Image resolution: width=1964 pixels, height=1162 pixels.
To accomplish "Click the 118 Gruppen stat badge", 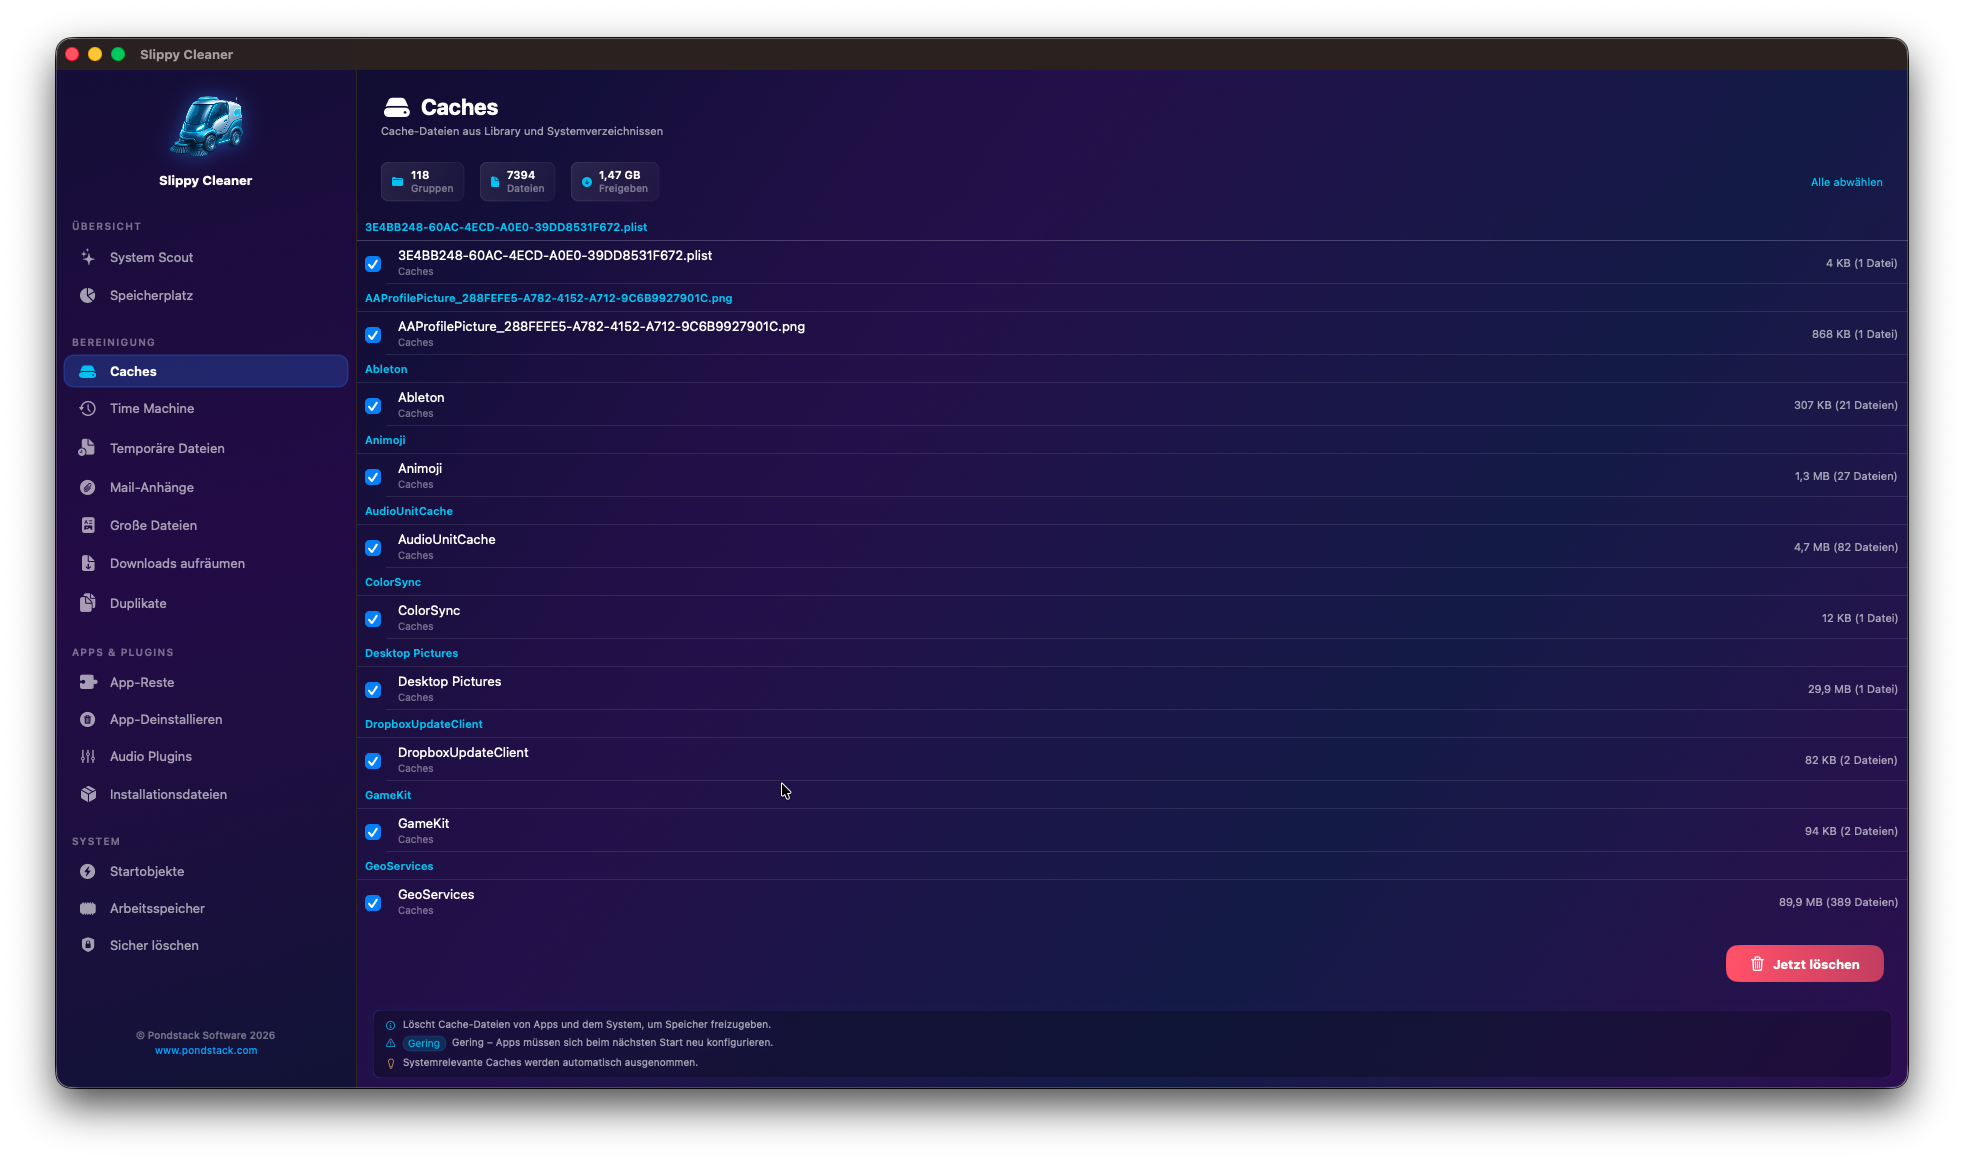I will point(422,182).
